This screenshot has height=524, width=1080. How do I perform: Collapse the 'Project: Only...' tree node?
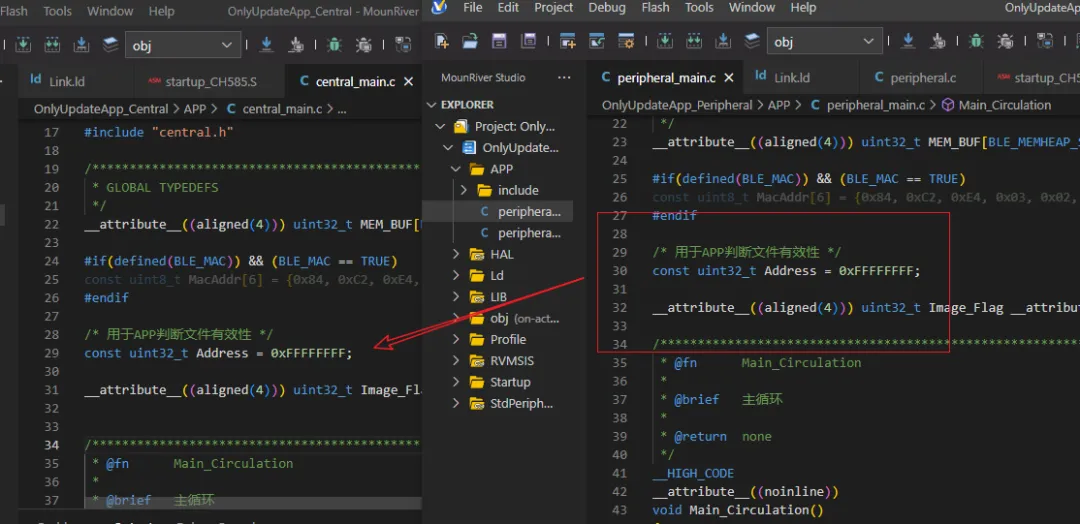(x=440, y=127)
